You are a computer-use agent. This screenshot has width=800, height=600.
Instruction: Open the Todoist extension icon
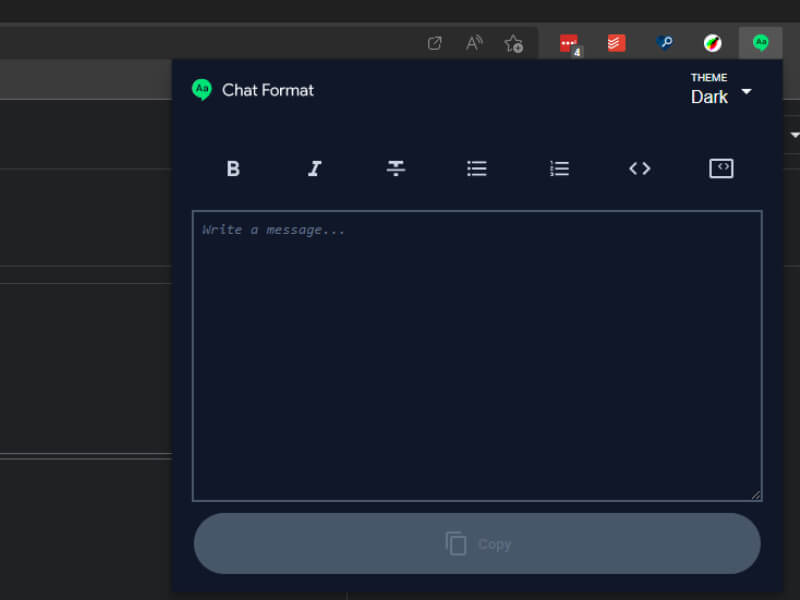click(615, 42)
